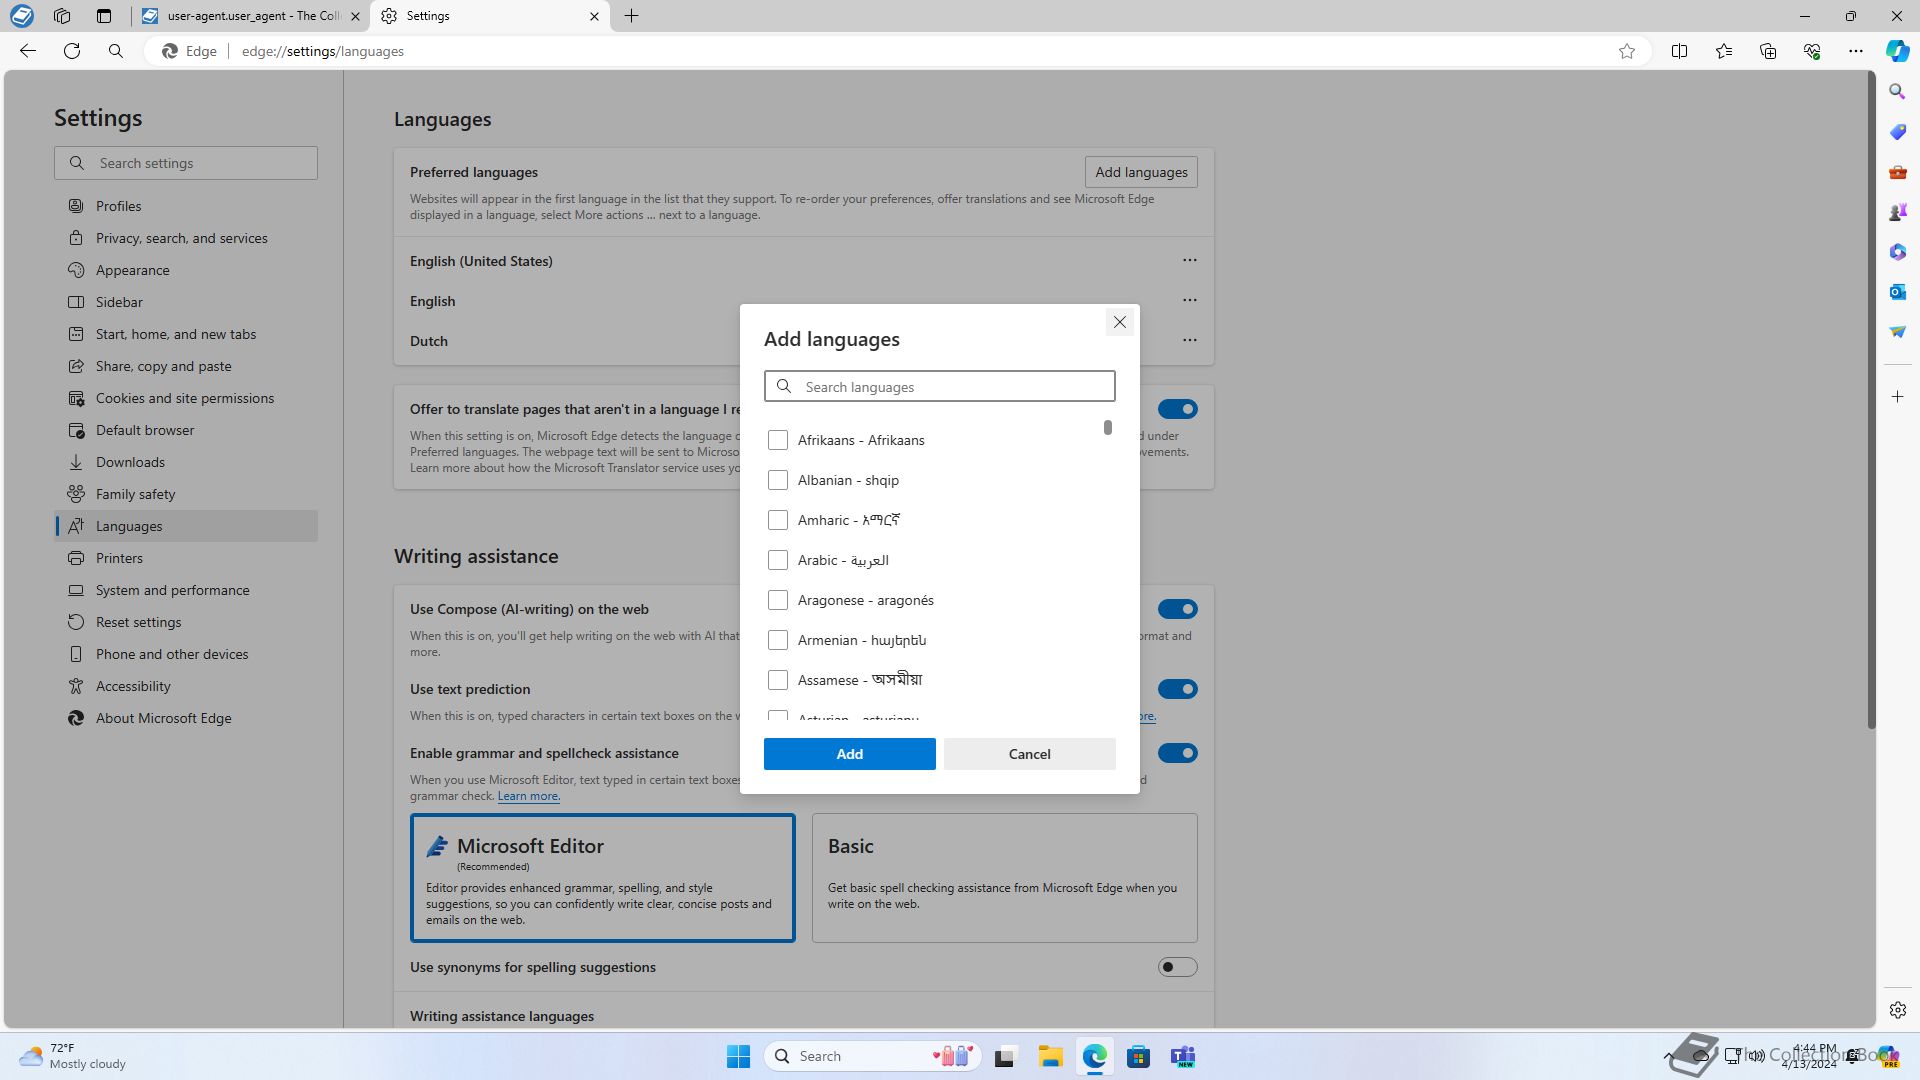1920x1080 pixels.
Task: Open Workspaces icon in title bar
Action: (62, 16)
